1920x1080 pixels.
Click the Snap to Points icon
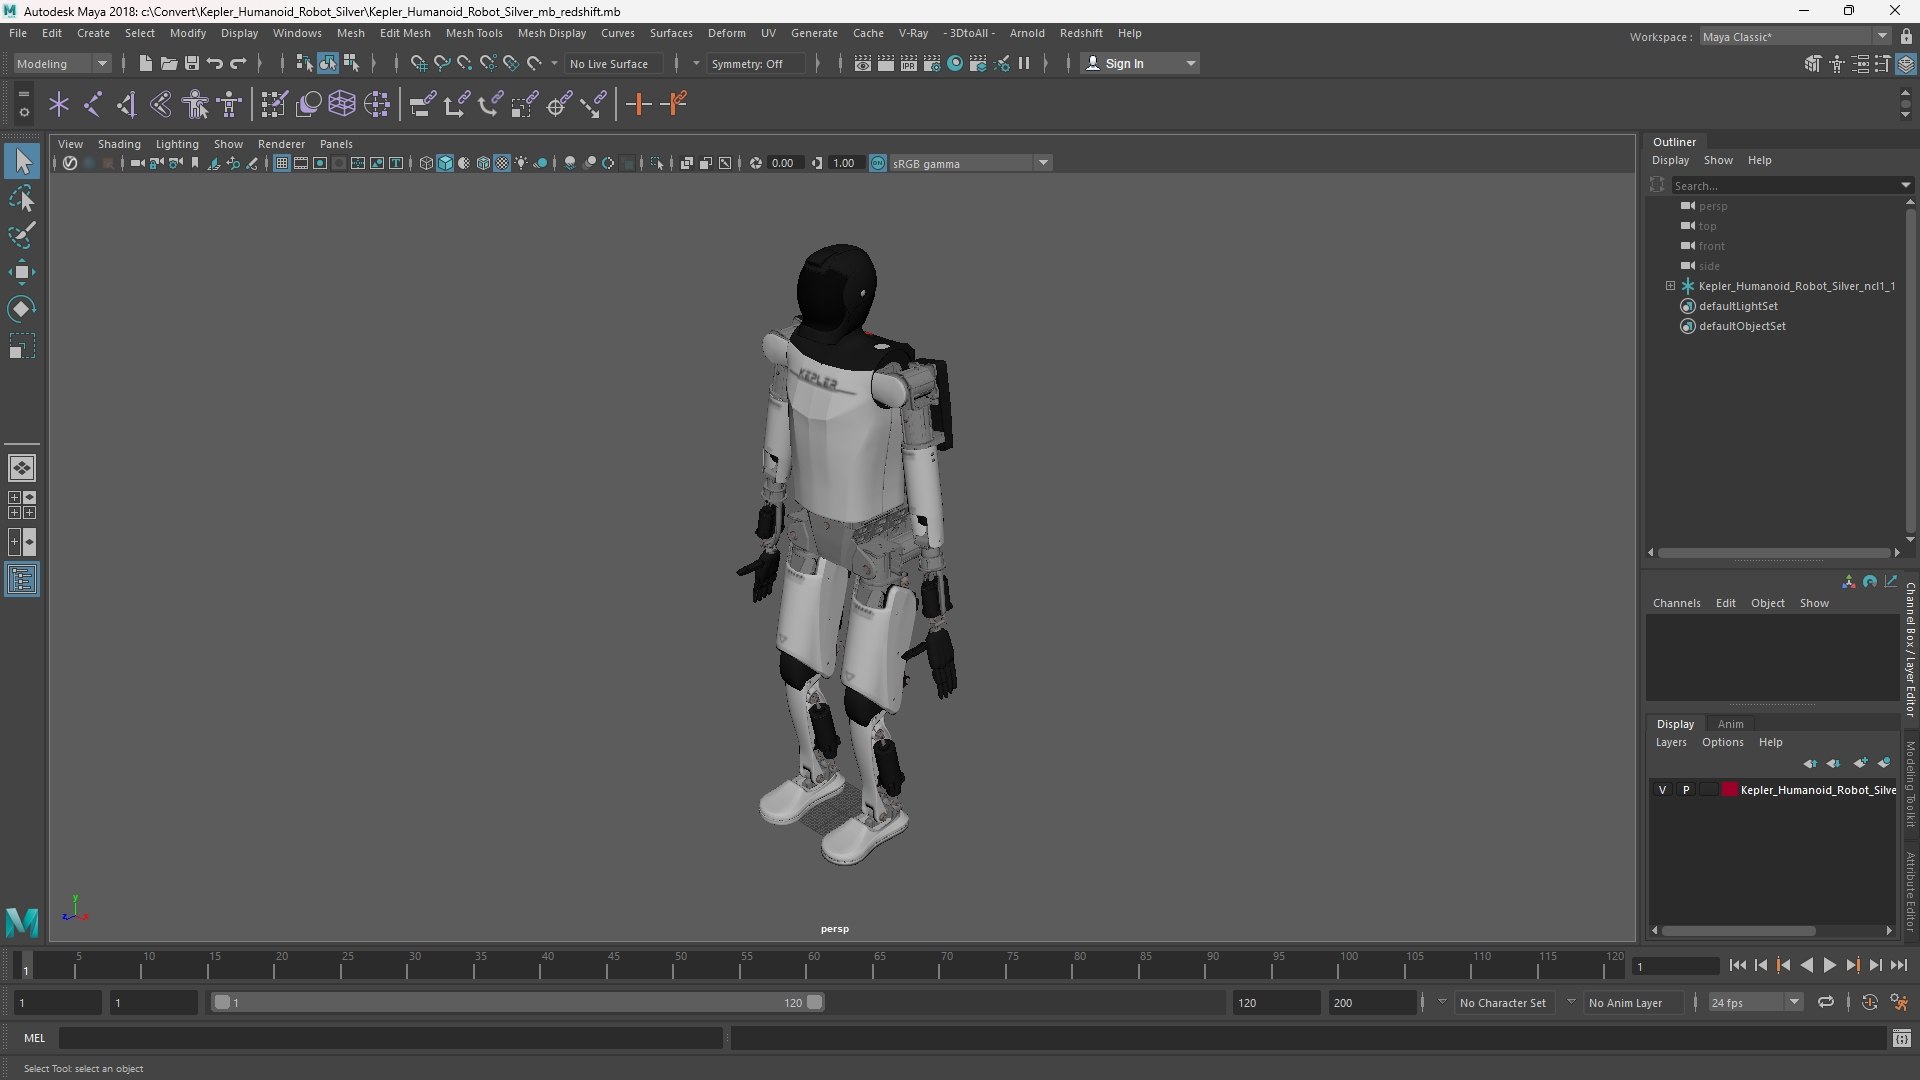coord(465,63)
